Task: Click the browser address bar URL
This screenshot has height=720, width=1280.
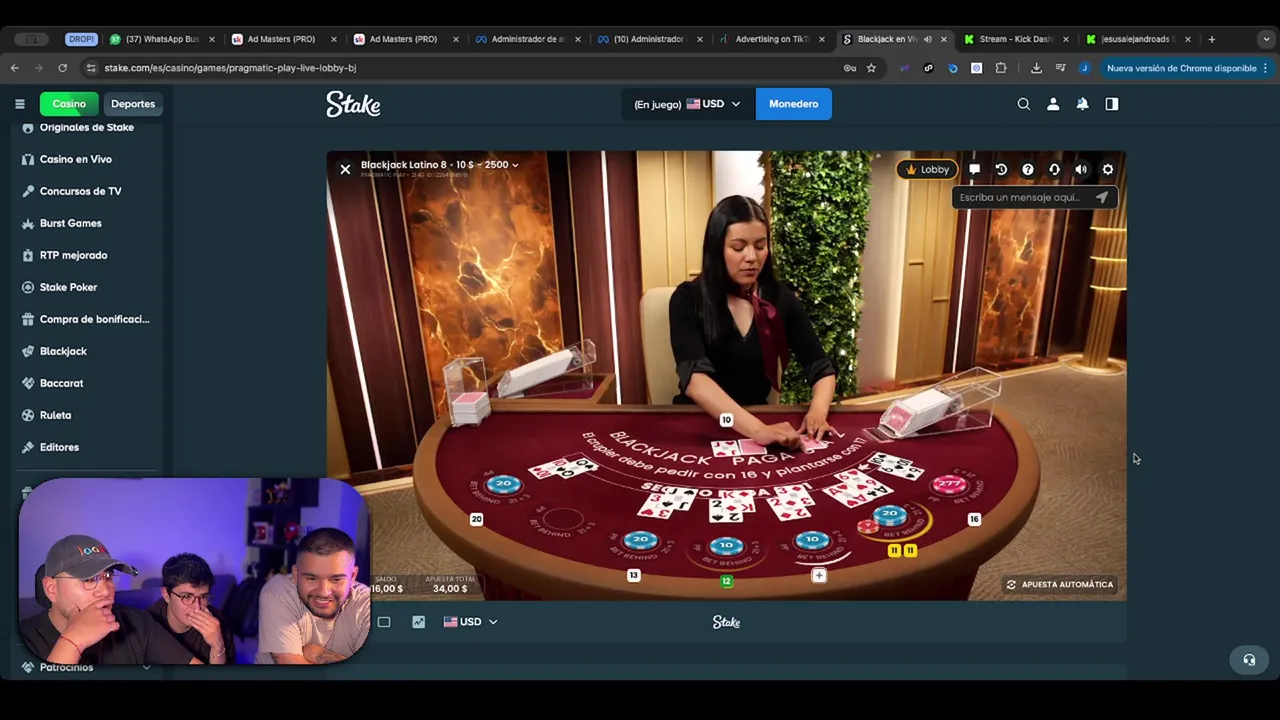Action: point(230,68)
